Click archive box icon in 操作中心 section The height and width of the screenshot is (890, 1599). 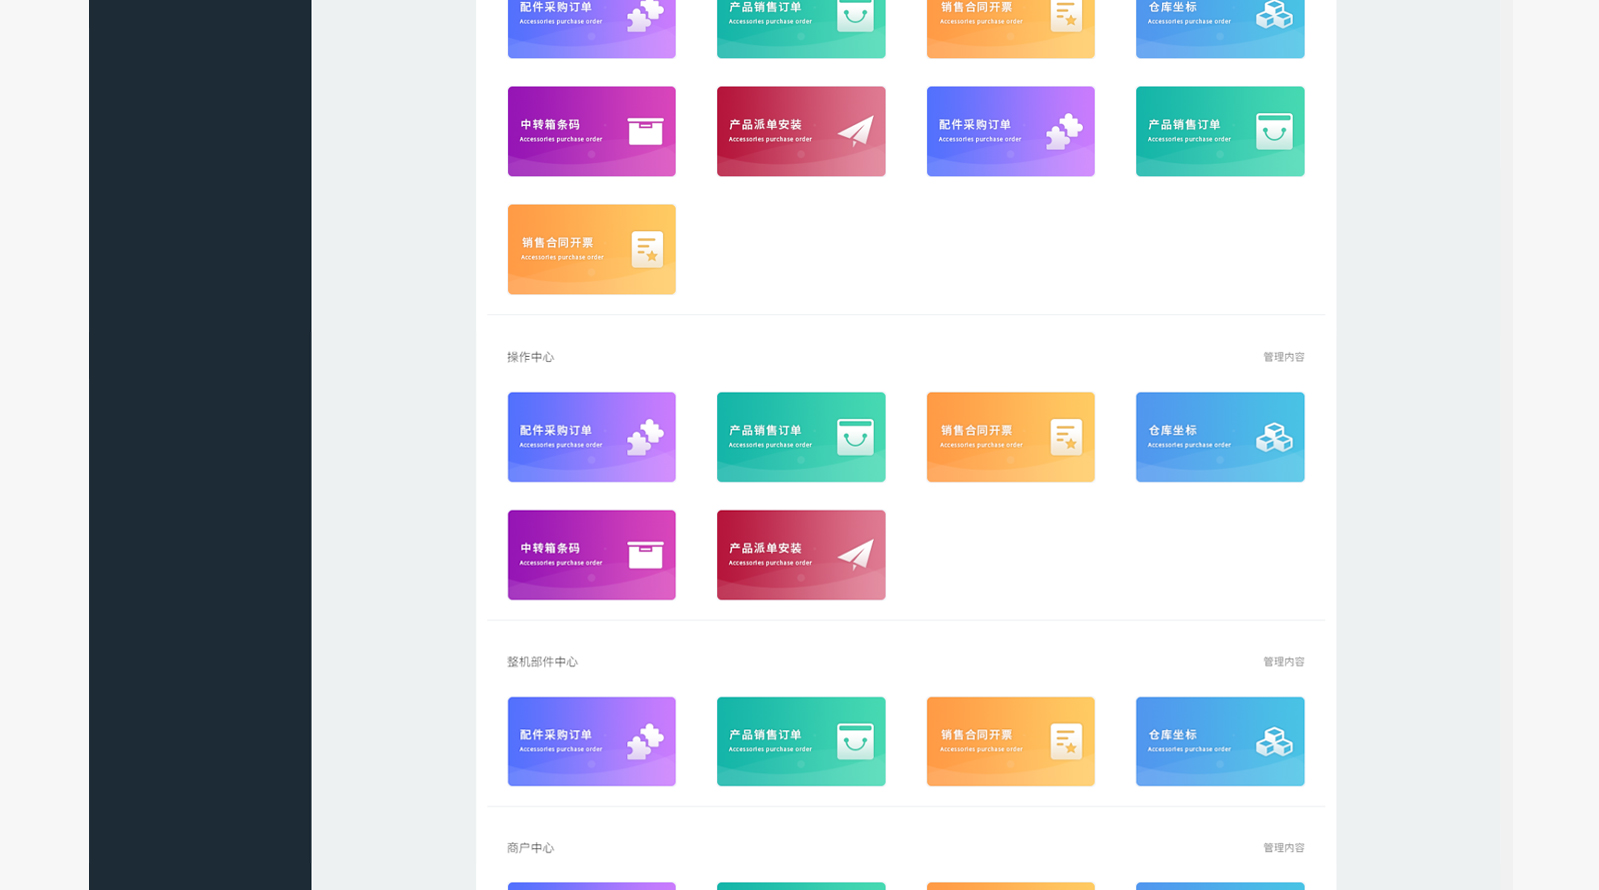click(645, 554)
